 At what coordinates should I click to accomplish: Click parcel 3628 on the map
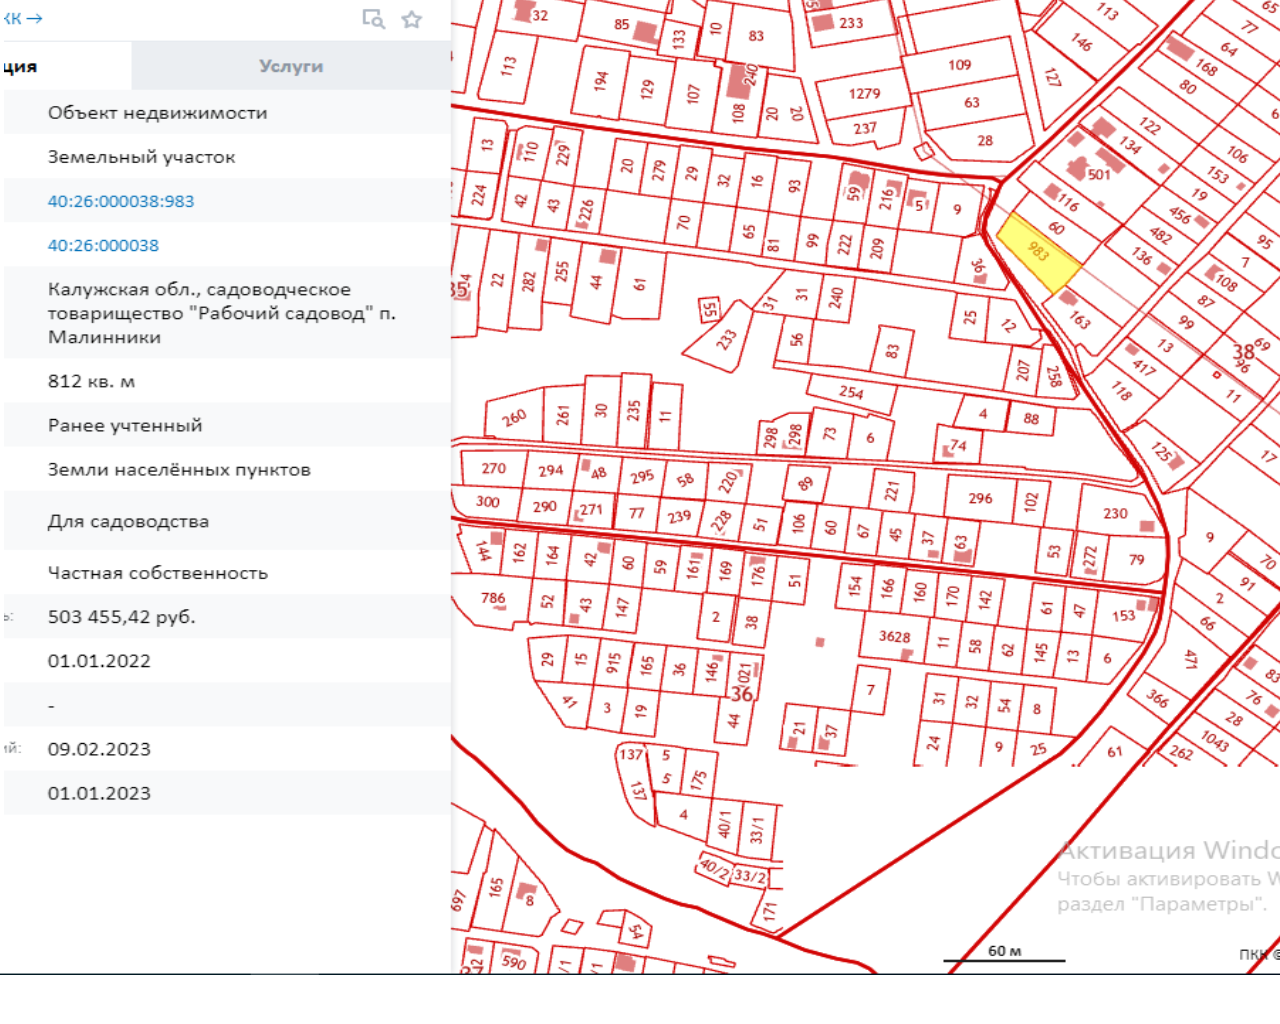pos(894,637)
